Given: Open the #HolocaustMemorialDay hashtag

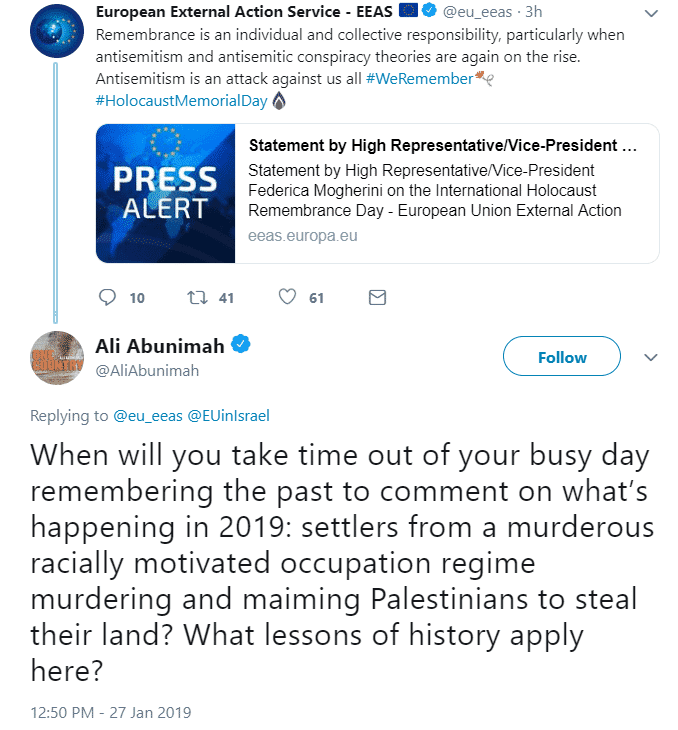Looking at the screenshot, I should point(182,101).
